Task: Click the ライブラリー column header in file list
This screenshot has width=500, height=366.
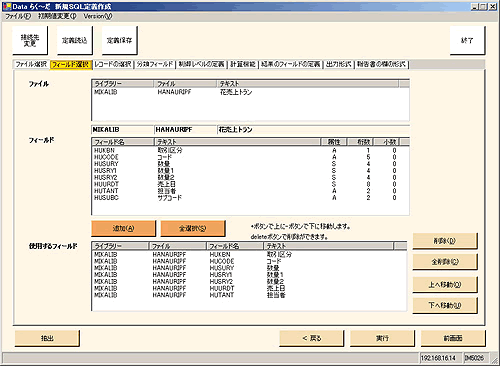Action: (x=123, y=84)
